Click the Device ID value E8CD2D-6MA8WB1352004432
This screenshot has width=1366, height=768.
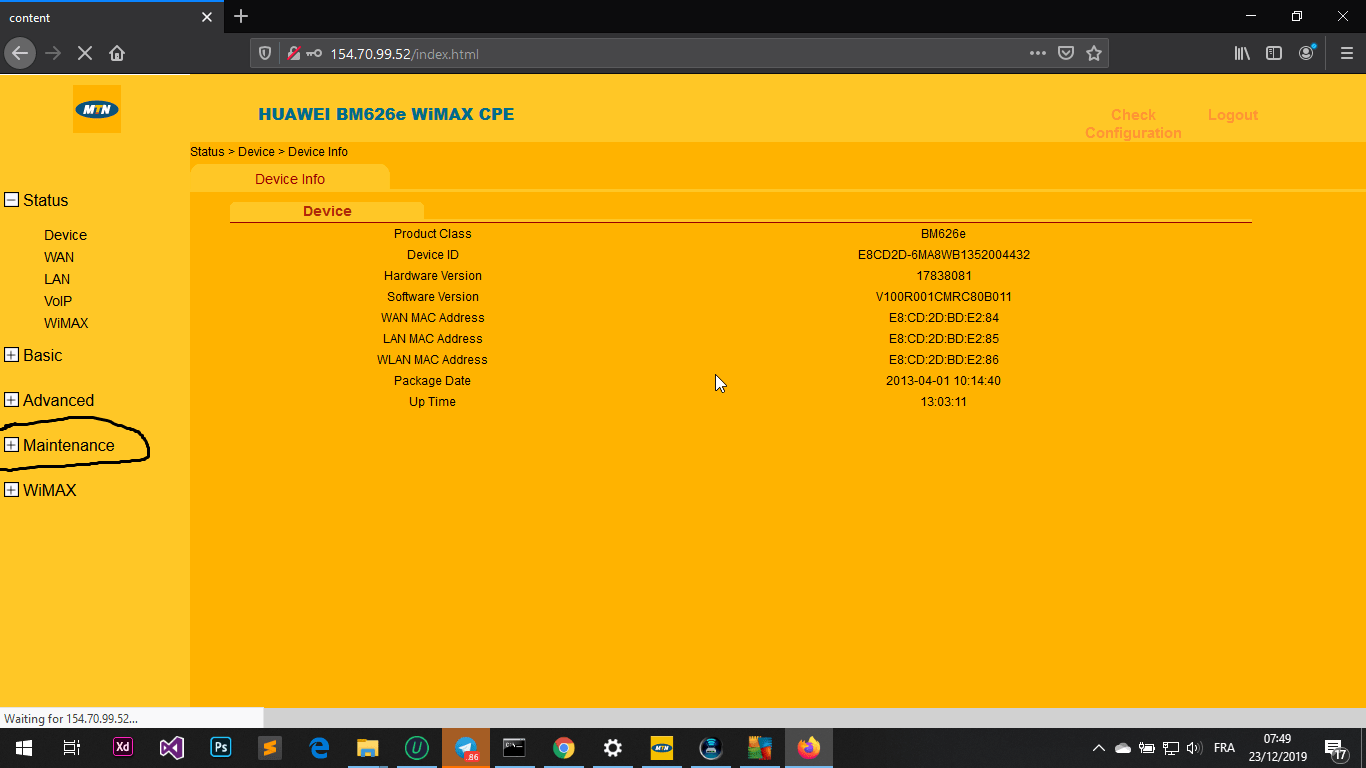(x=944, y=255)
